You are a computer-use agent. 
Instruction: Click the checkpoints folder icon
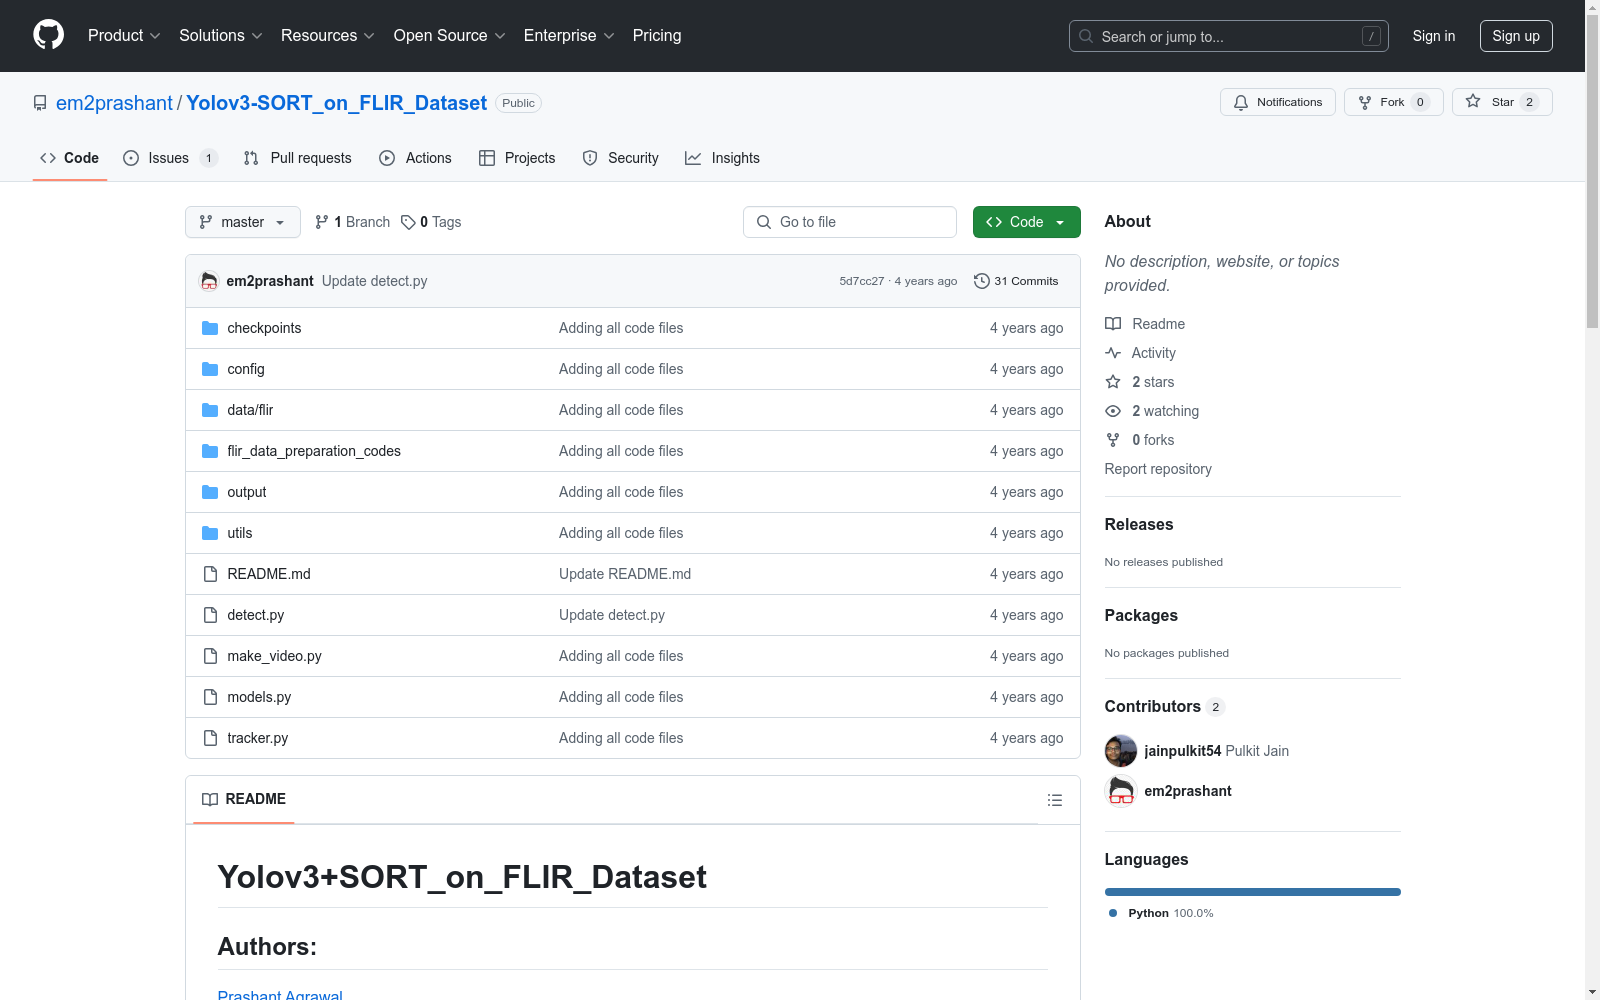(x=210, y=328)
